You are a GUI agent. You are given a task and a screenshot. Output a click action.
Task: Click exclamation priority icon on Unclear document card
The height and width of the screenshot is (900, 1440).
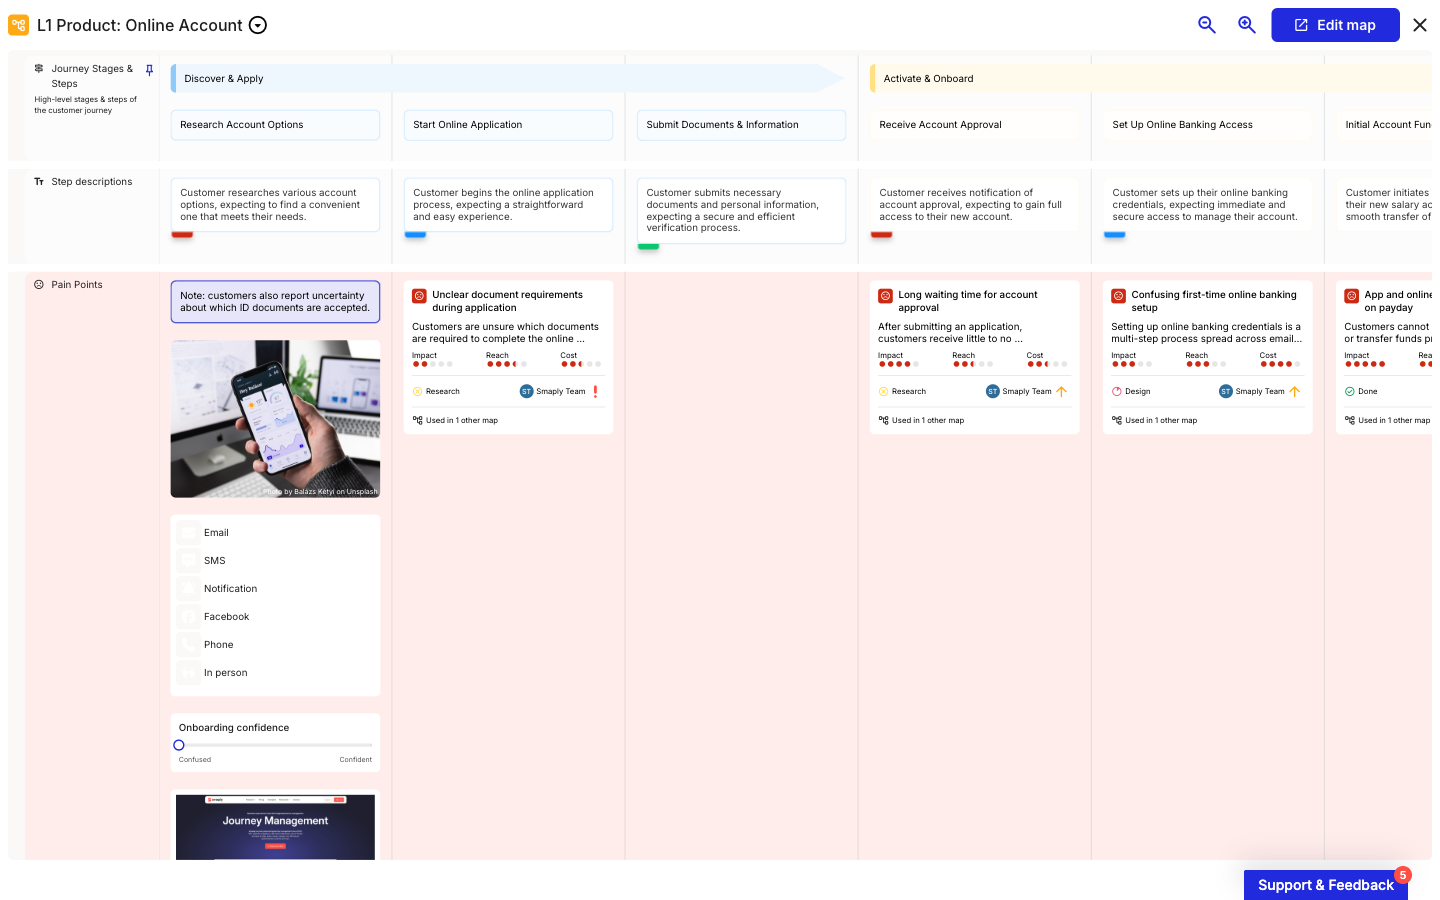[595, 392]
